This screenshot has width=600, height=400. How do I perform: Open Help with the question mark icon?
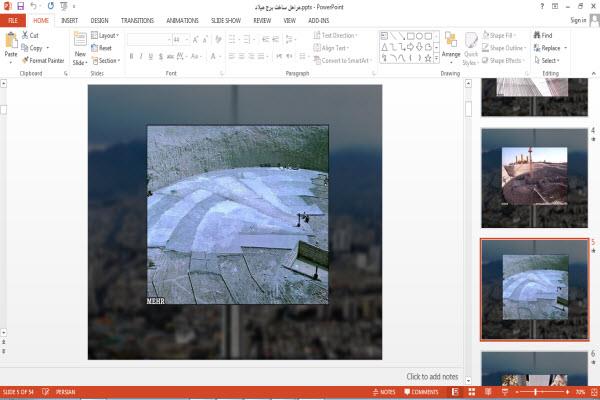coord(542,7)
